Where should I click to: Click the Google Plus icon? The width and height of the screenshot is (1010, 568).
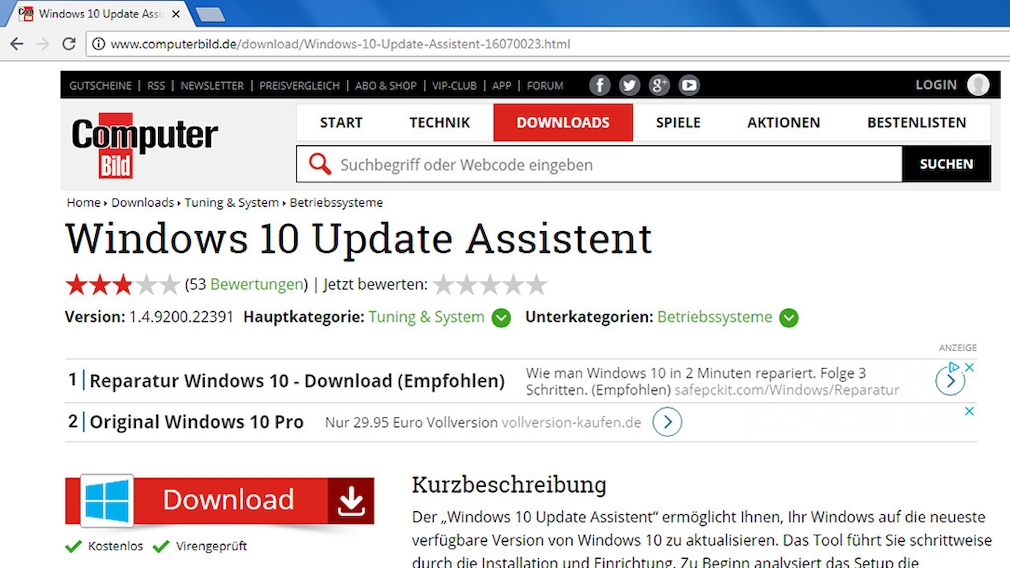click(659, 85)
